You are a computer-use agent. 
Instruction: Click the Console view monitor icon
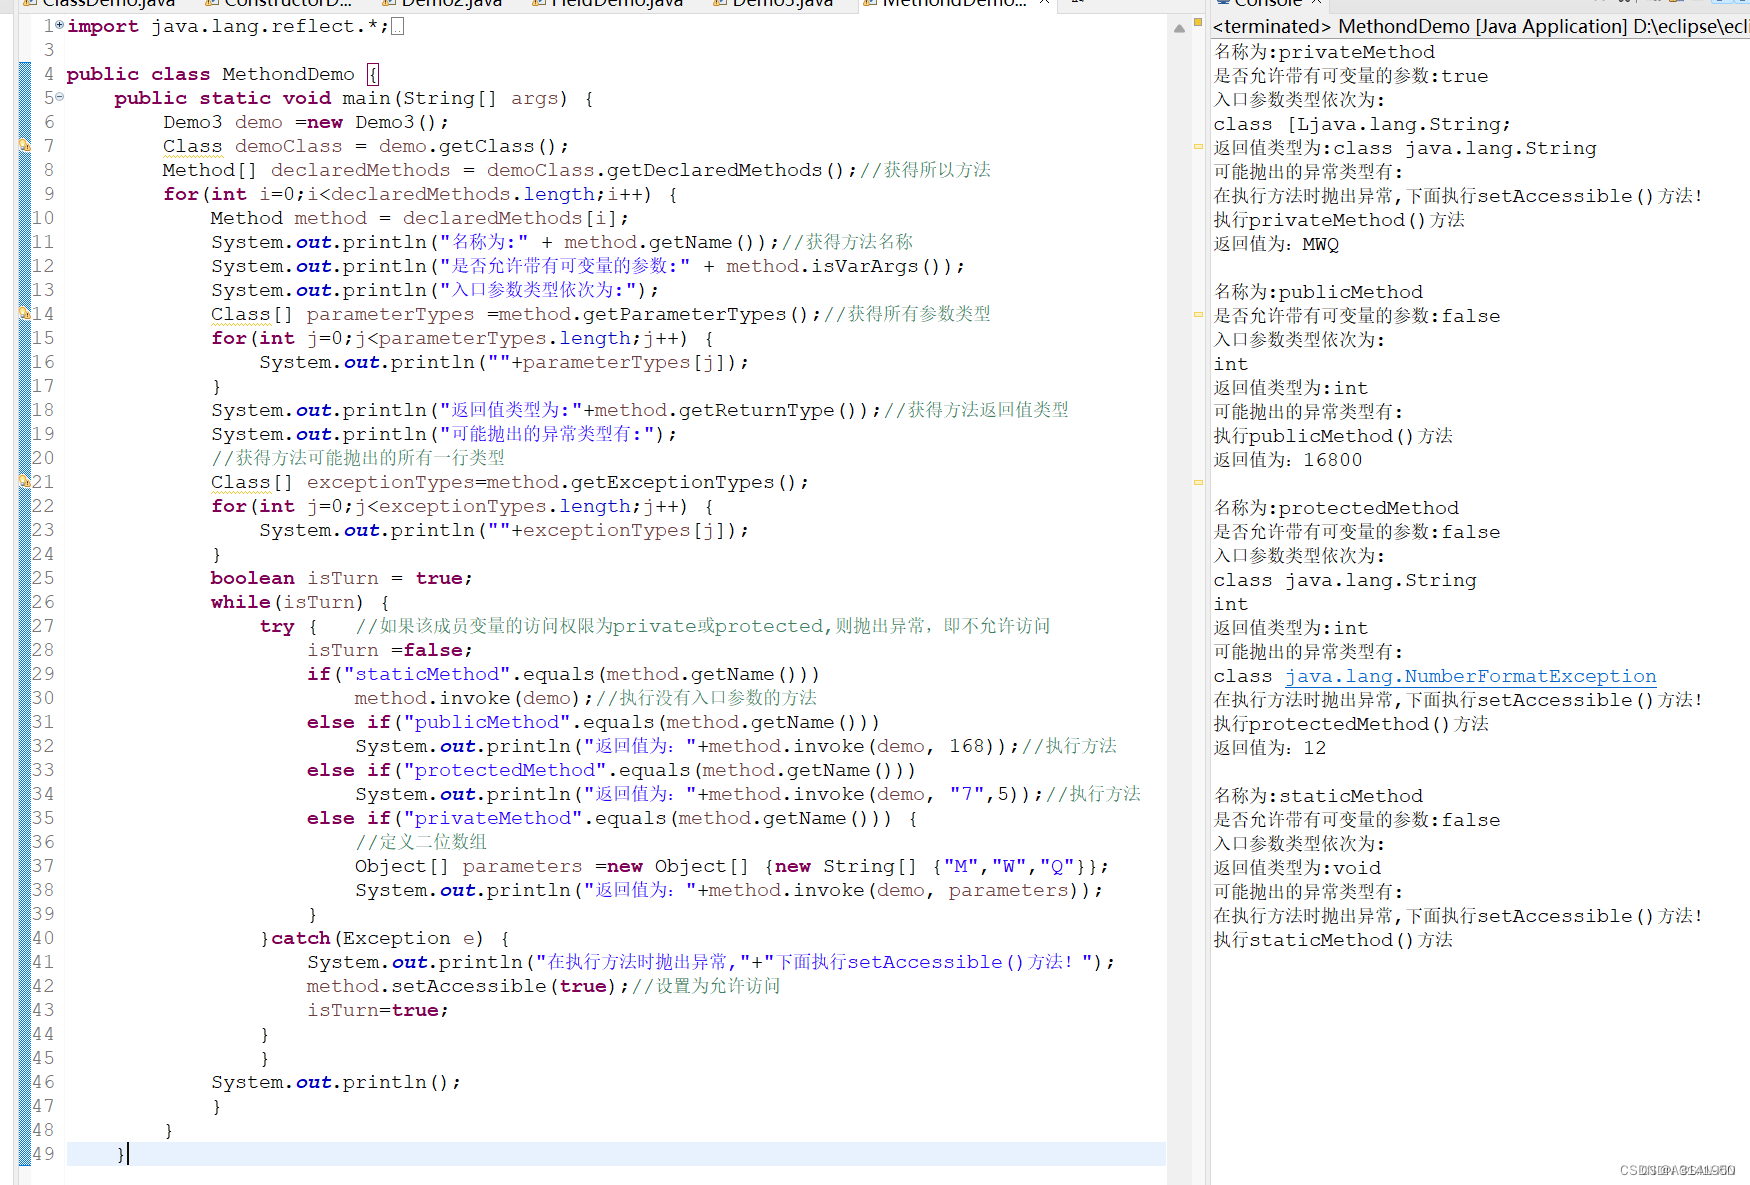1225,4
